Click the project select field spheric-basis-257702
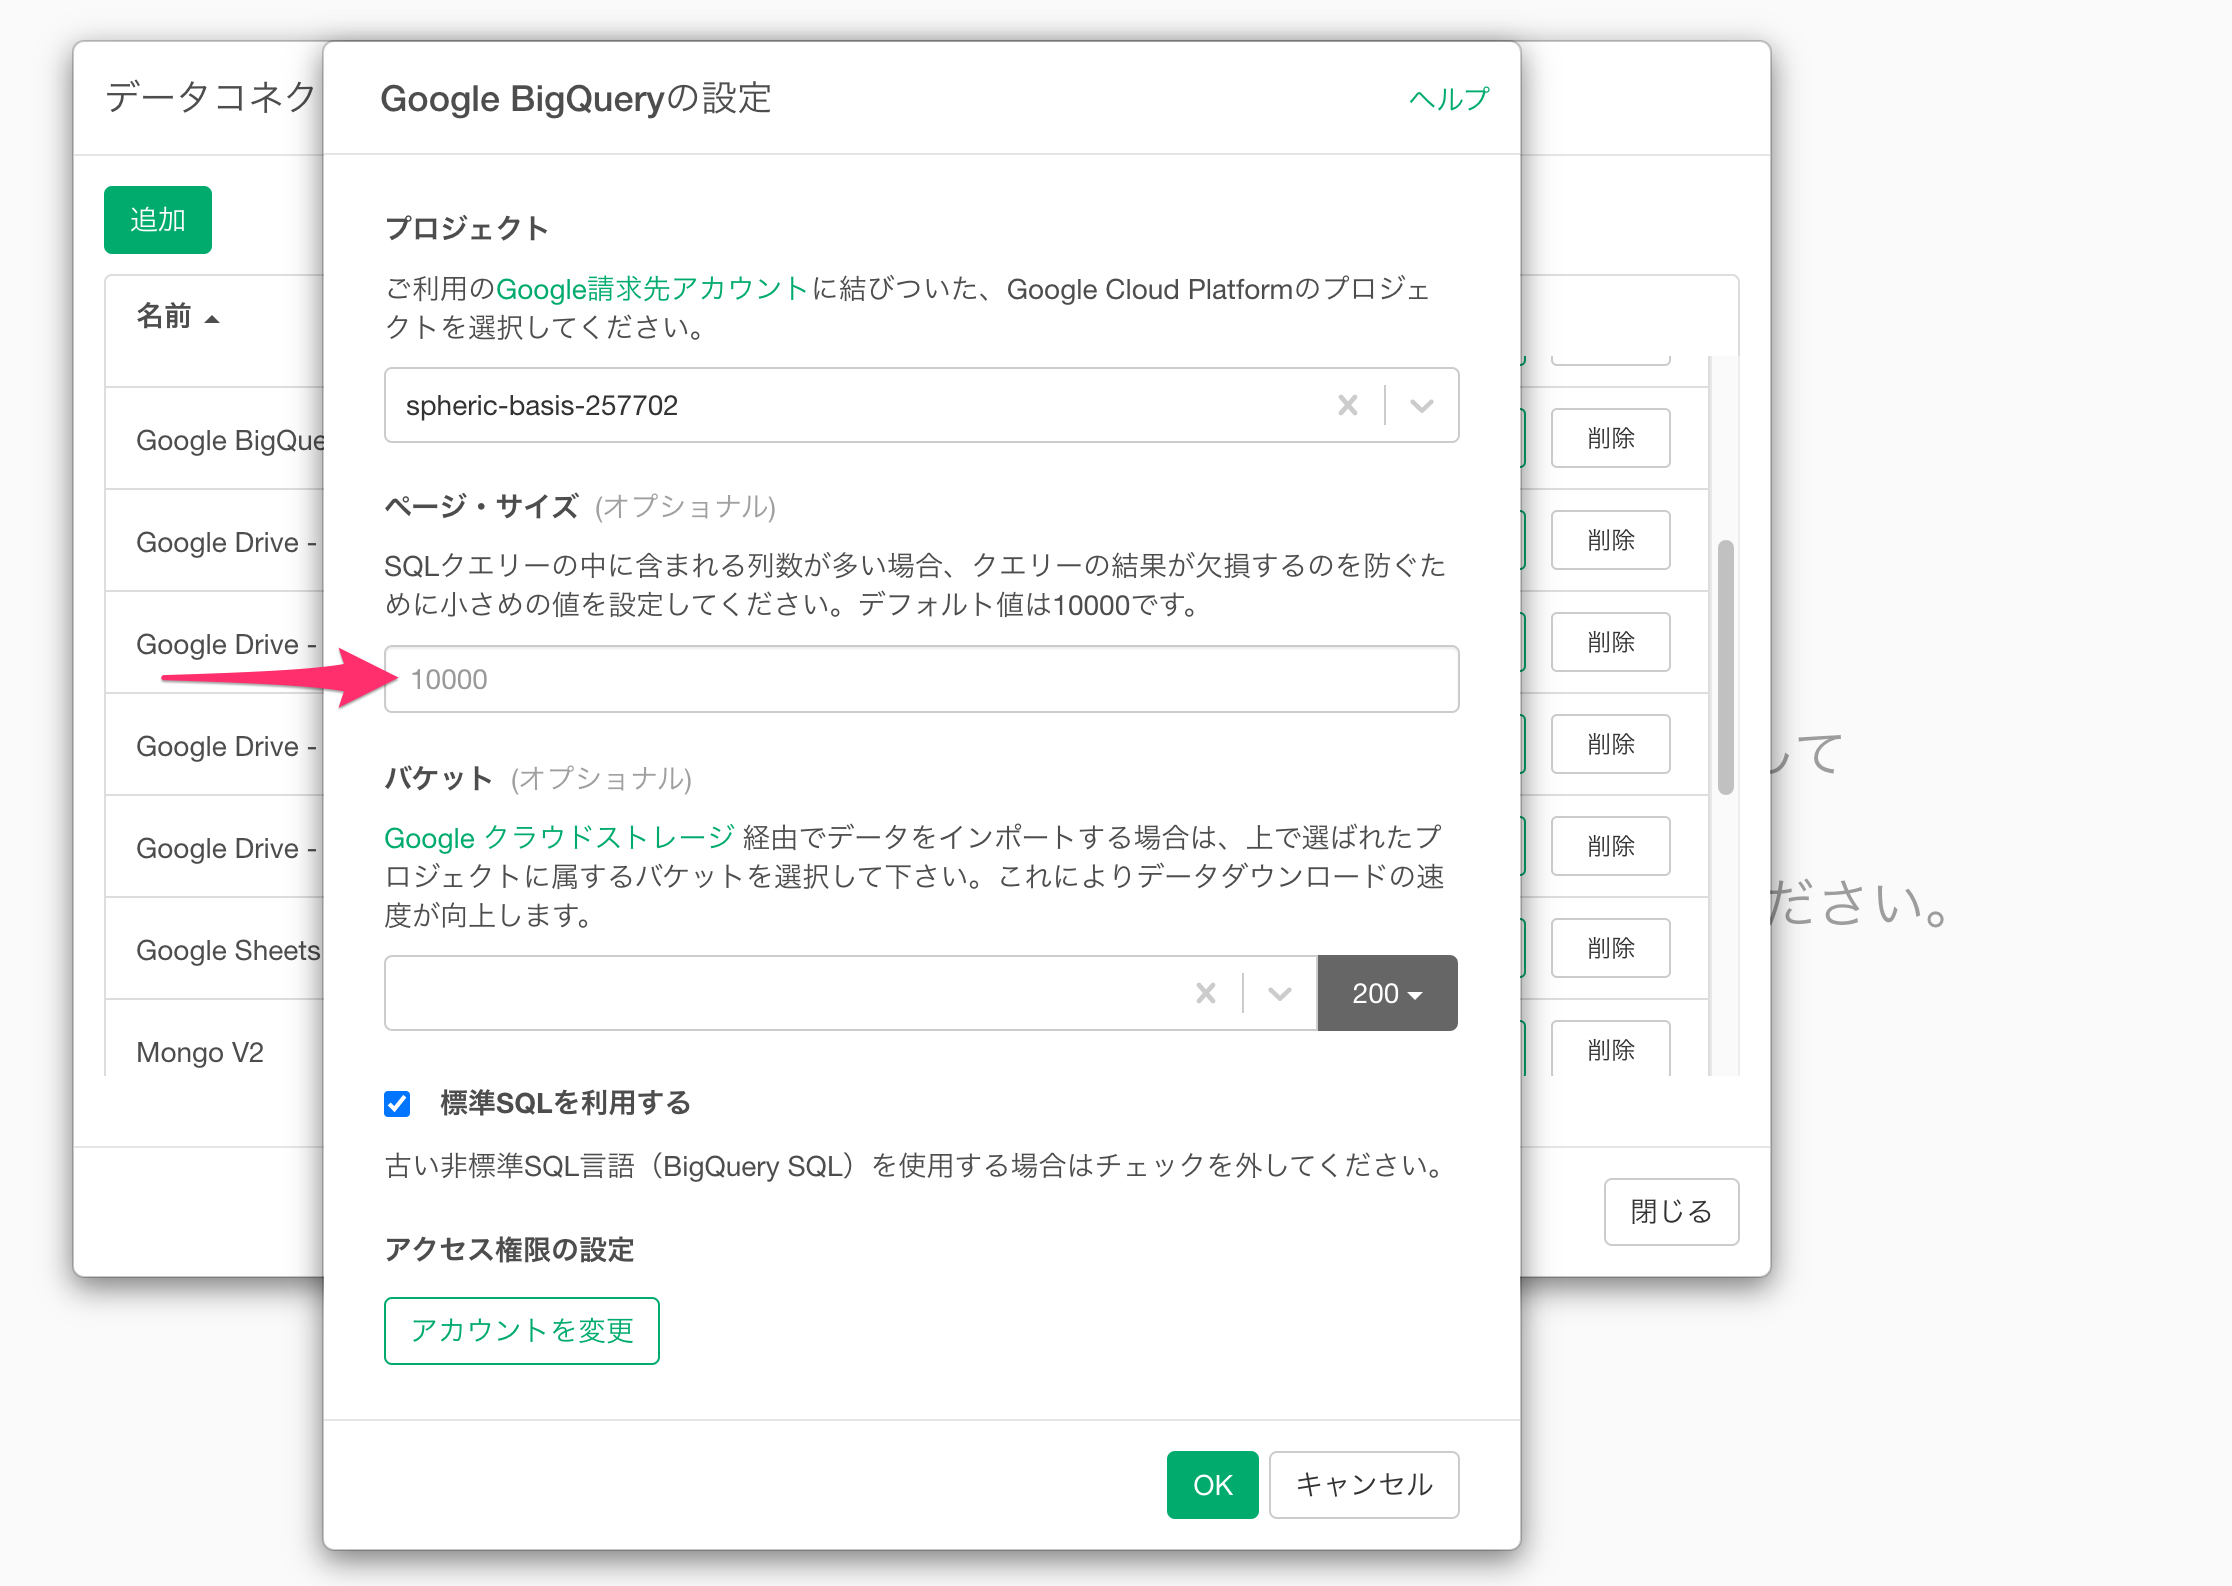Screen dimensions: 2232x1586 (921, 405)
